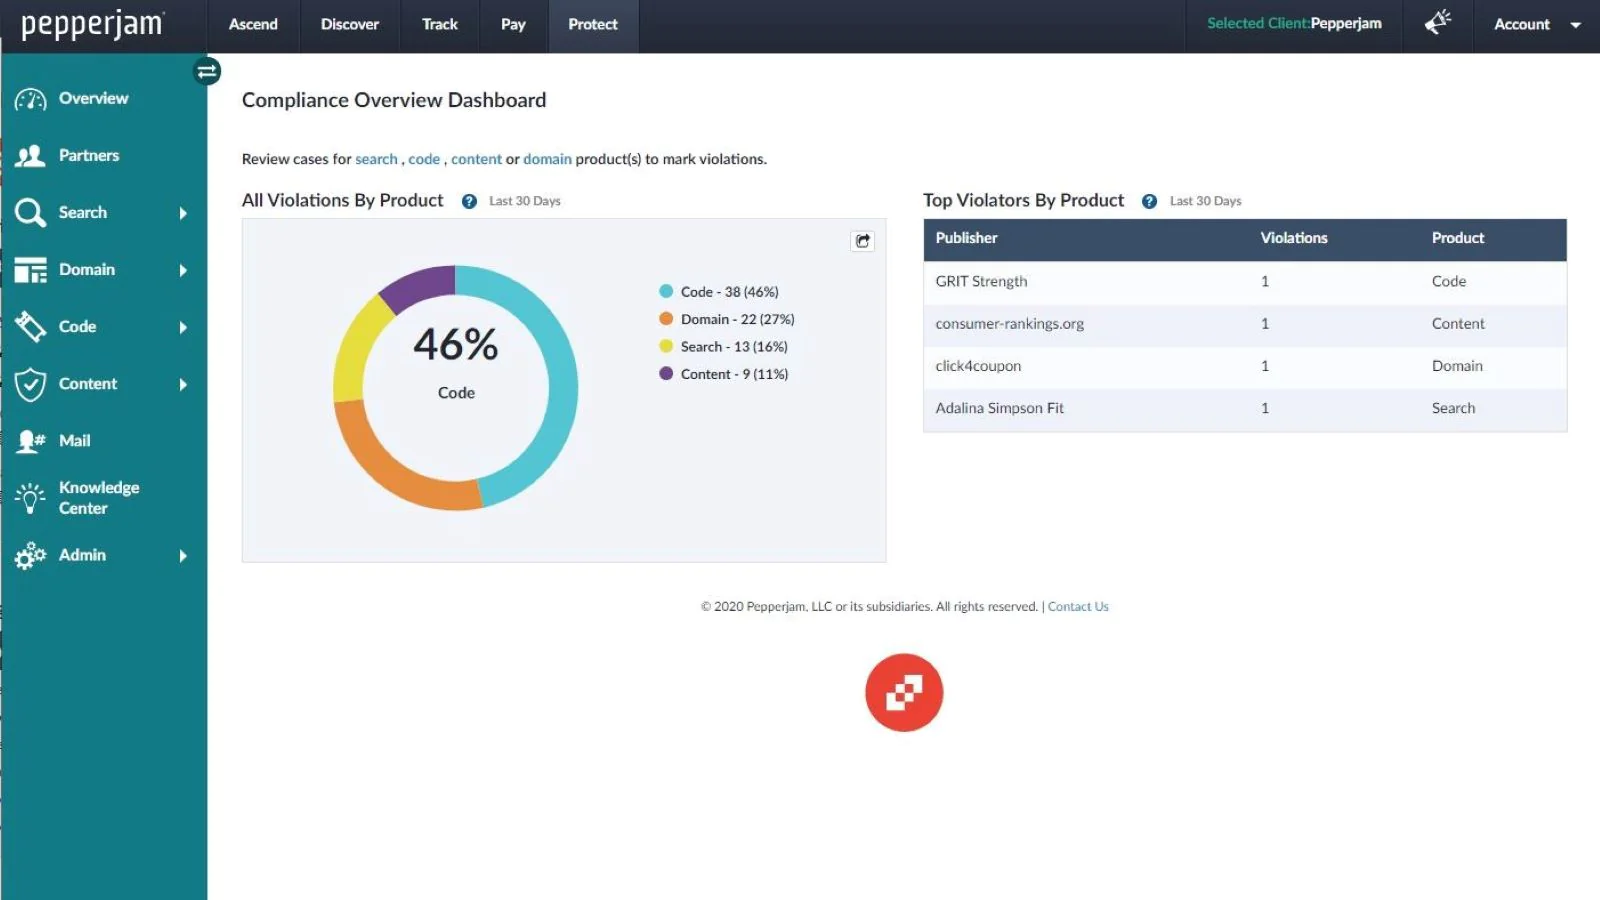Click help icon beside All Violations By Product

469,201
